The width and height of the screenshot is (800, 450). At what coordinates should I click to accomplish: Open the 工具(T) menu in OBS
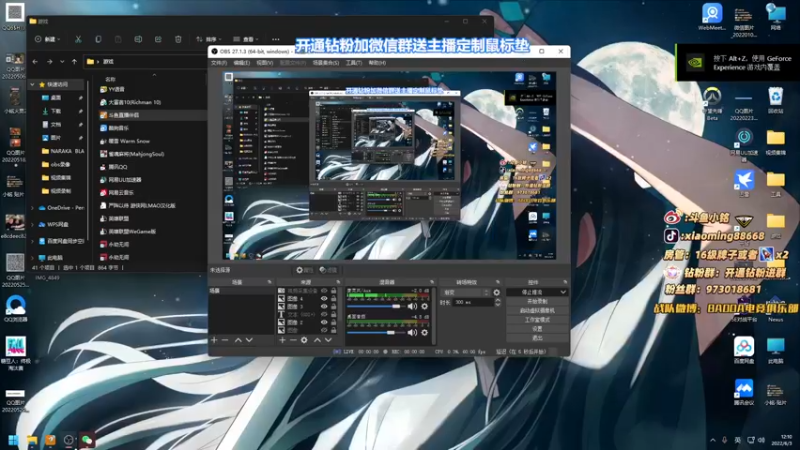pyautogui.click(x=354, y=63)
